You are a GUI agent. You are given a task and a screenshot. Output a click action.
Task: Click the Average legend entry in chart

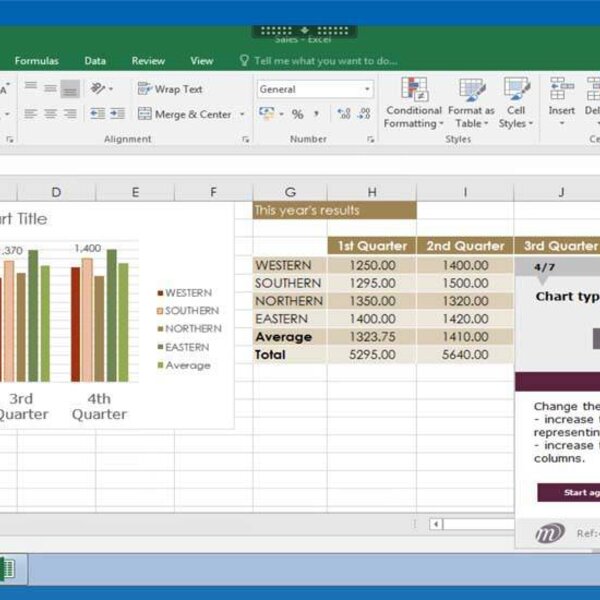pyautogui.click(x=184, y=365)
